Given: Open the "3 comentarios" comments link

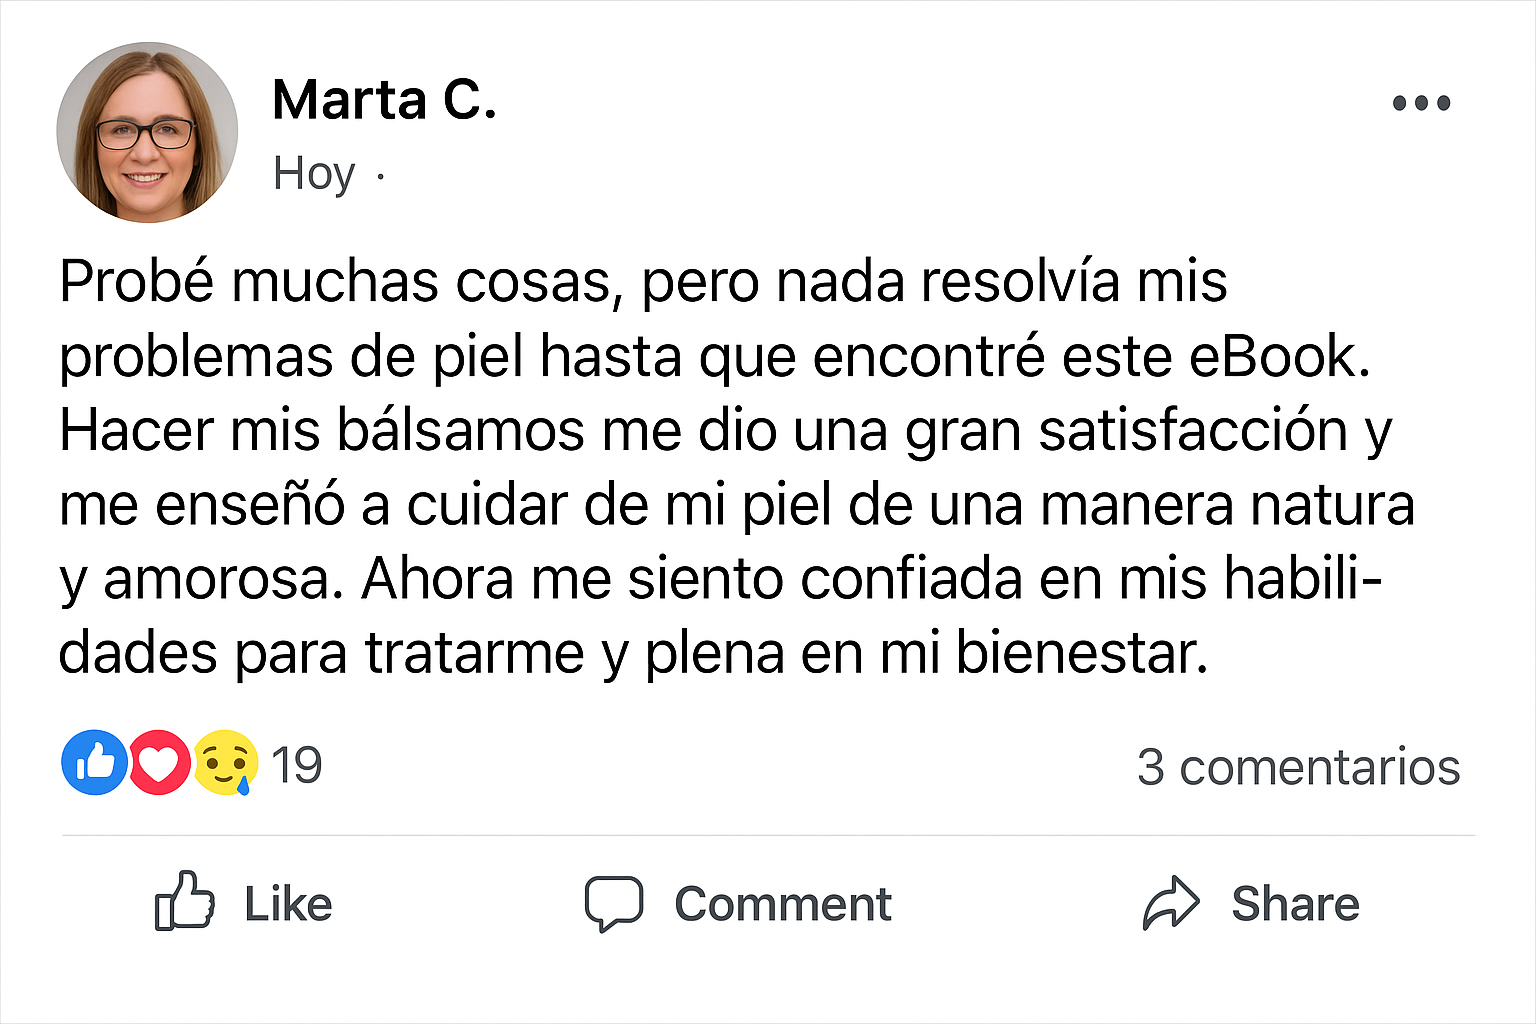Looking at the screenshot, I should 1298,767.
